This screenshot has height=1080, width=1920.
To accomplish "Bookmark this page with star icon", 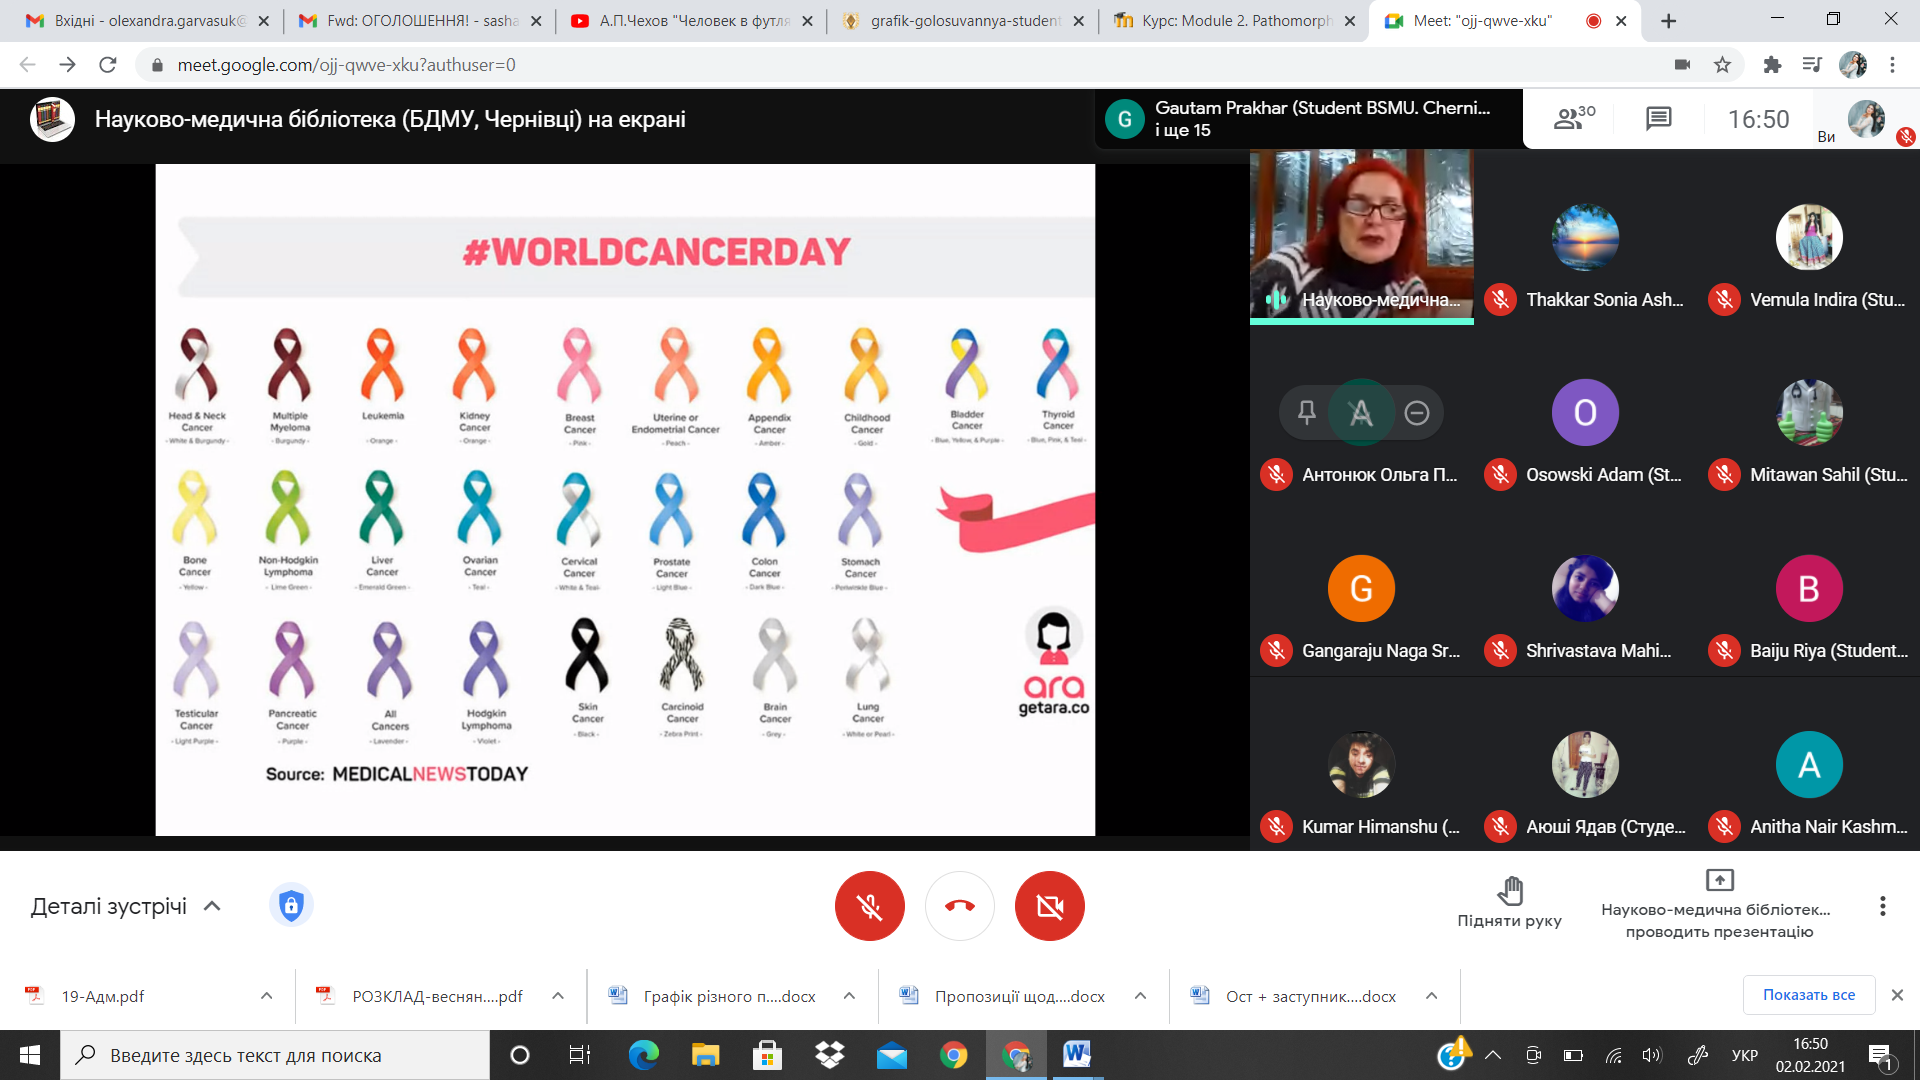I will click(1722, 65).
